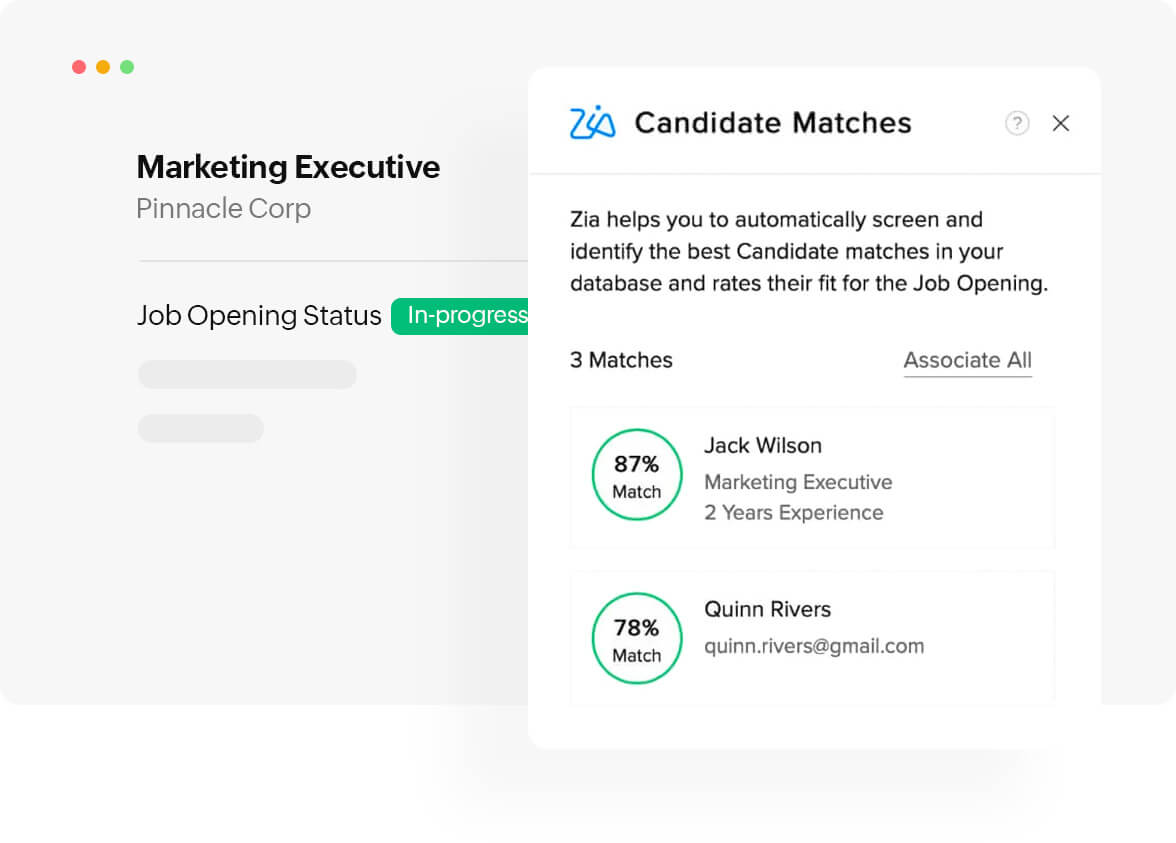This screenshot has height=843, width=1176.
Task: Click the Zia logo icon
Action: point(592,123)
